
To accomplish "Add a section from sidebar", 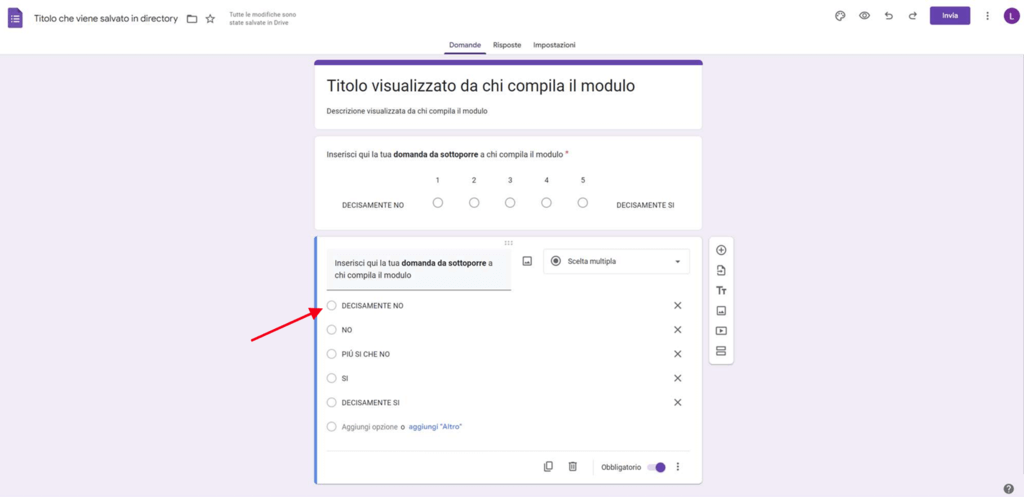I will click(x=721, y=351).
